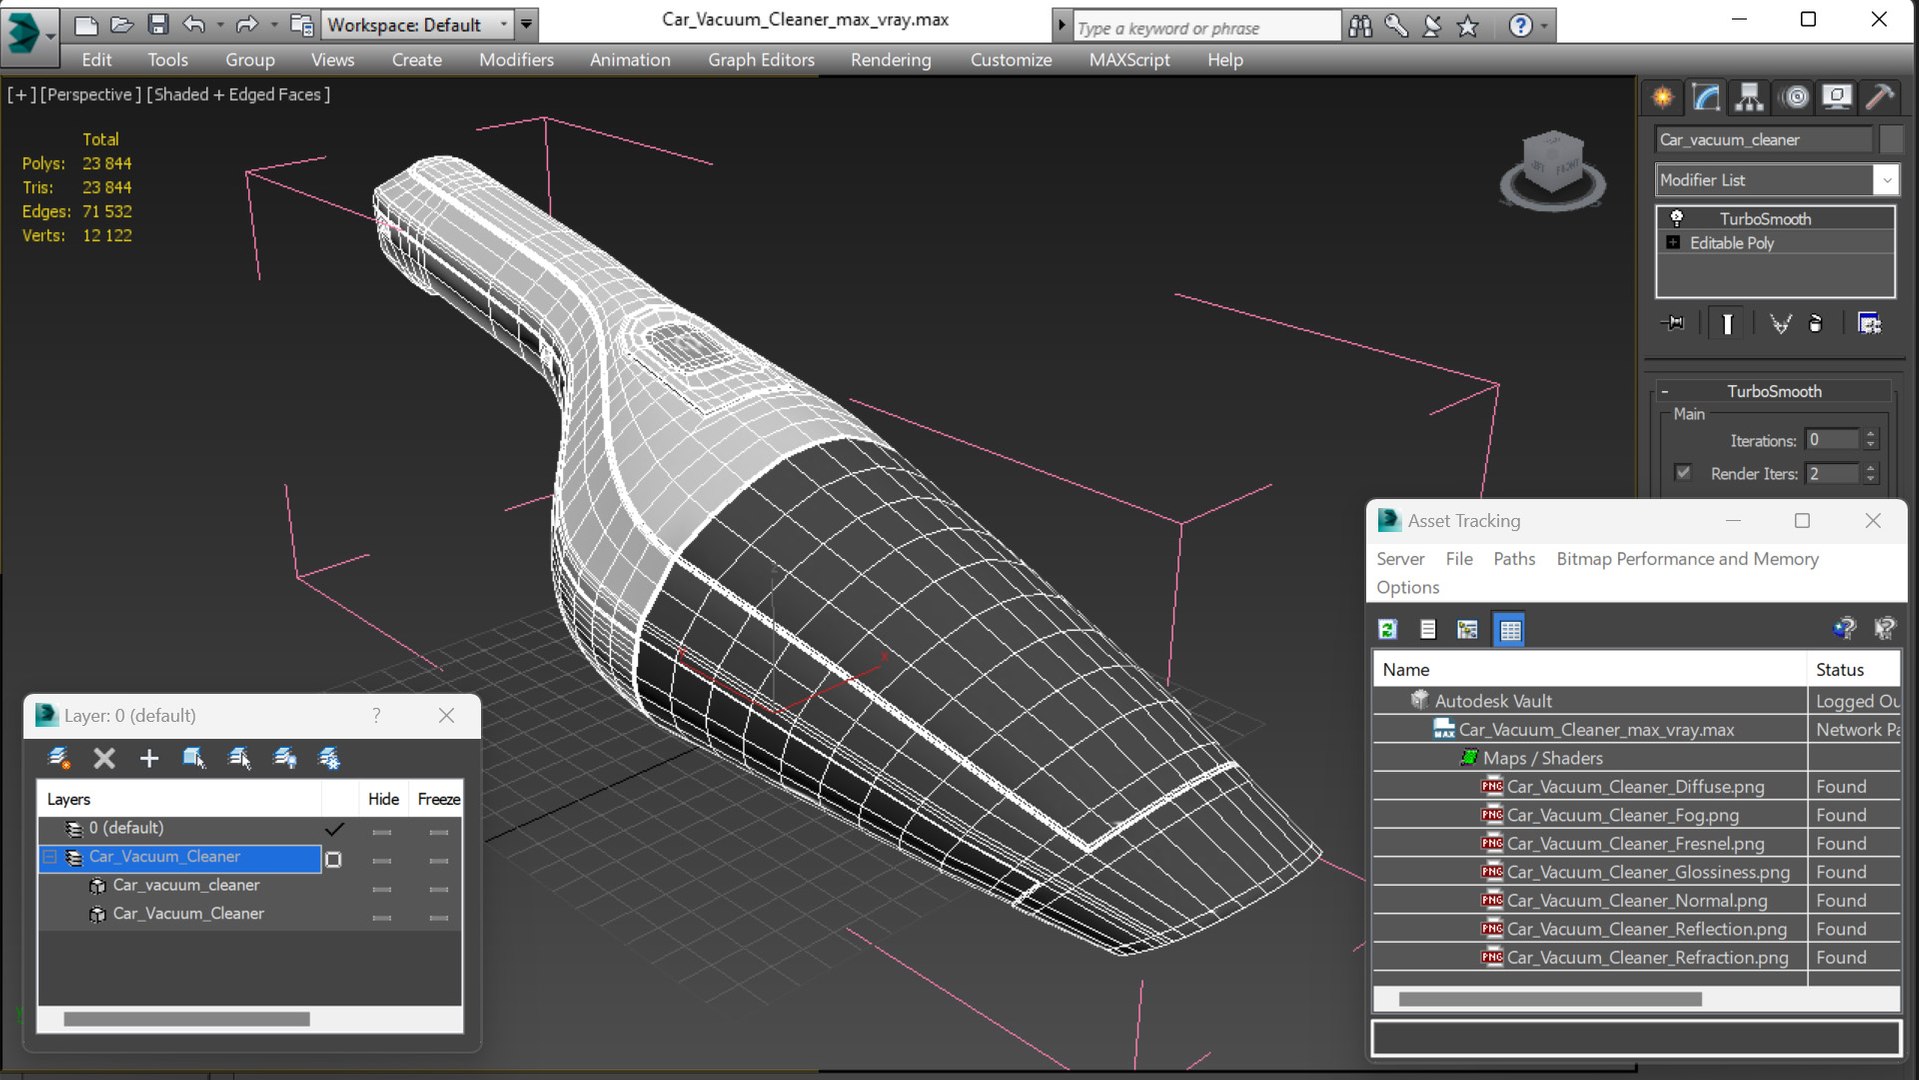Open Bitmap Performance and Memory menu
This screenshot has width=1919, height=1080.
(1687, 559)
